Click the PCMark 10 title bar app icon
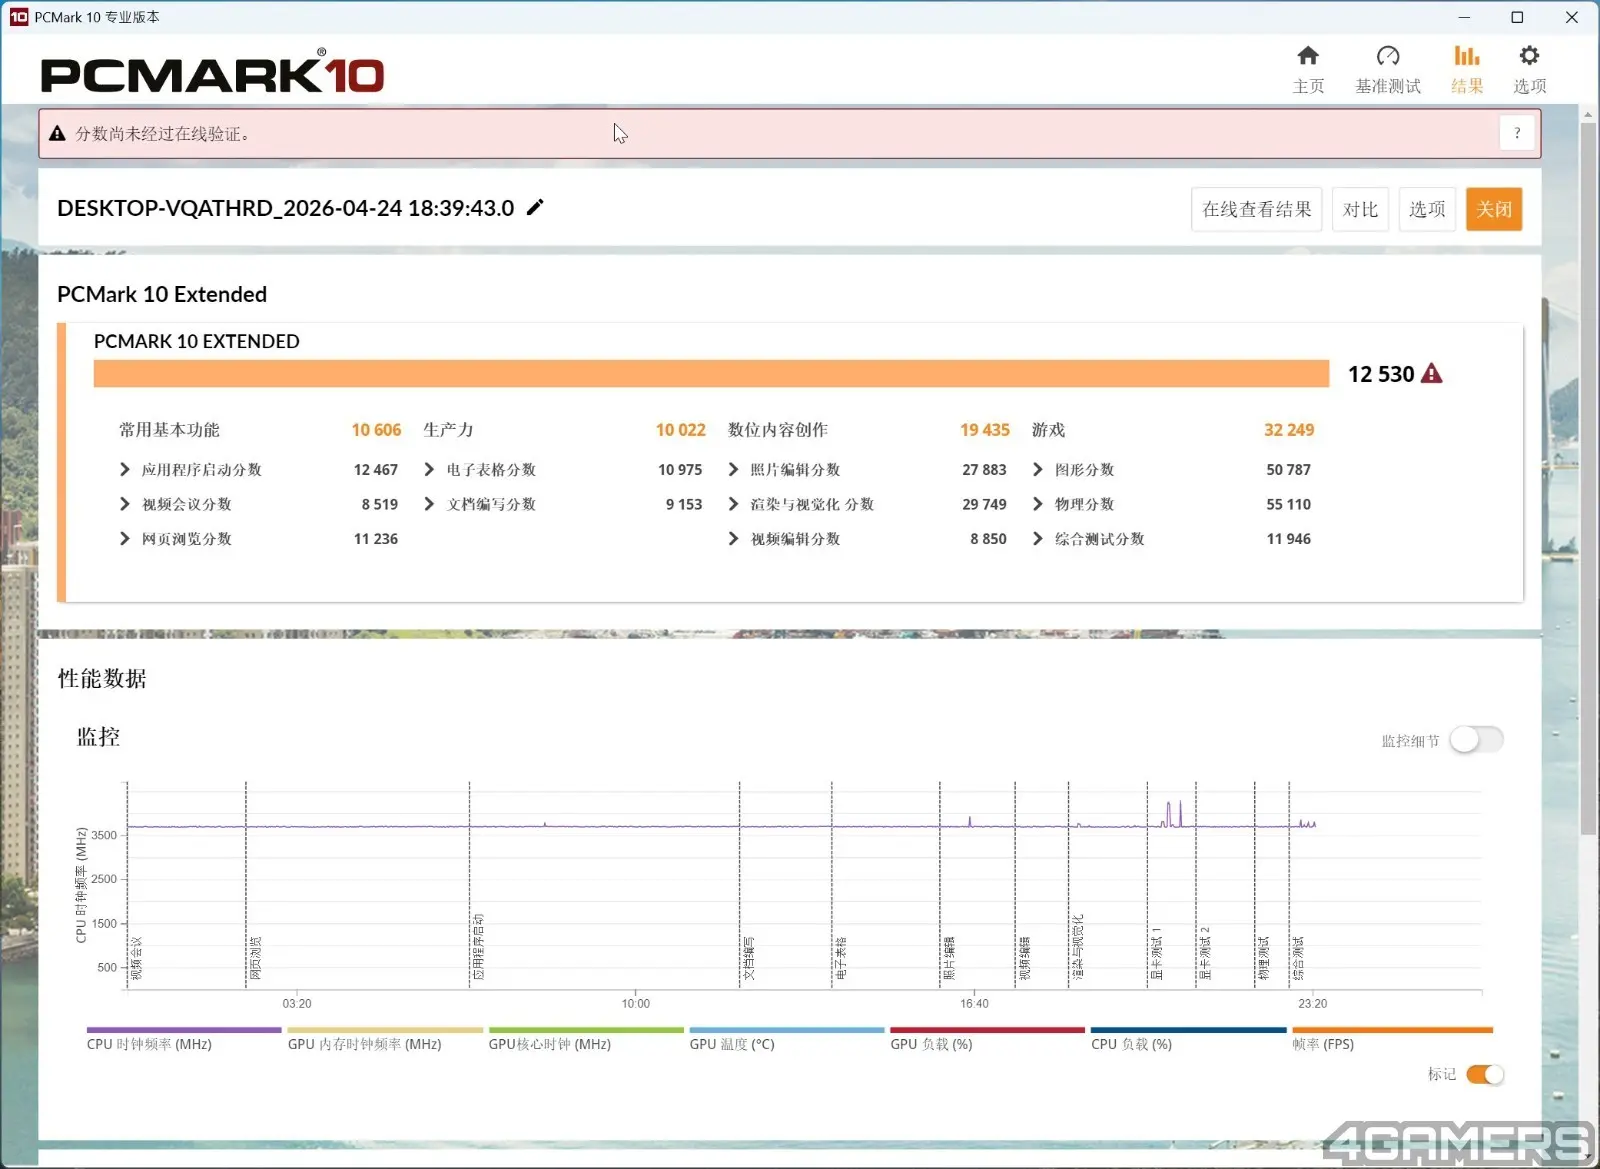The image size is (1600, 1169). coord(18,17)
